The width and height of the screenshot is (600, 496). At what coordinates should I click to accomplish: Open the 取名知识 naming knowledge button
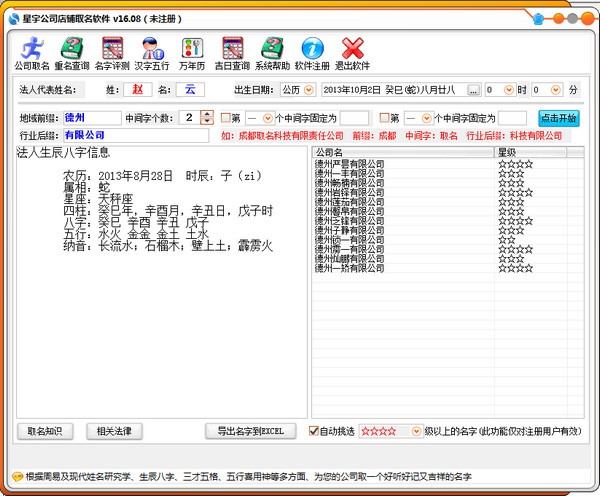point(45,431)
